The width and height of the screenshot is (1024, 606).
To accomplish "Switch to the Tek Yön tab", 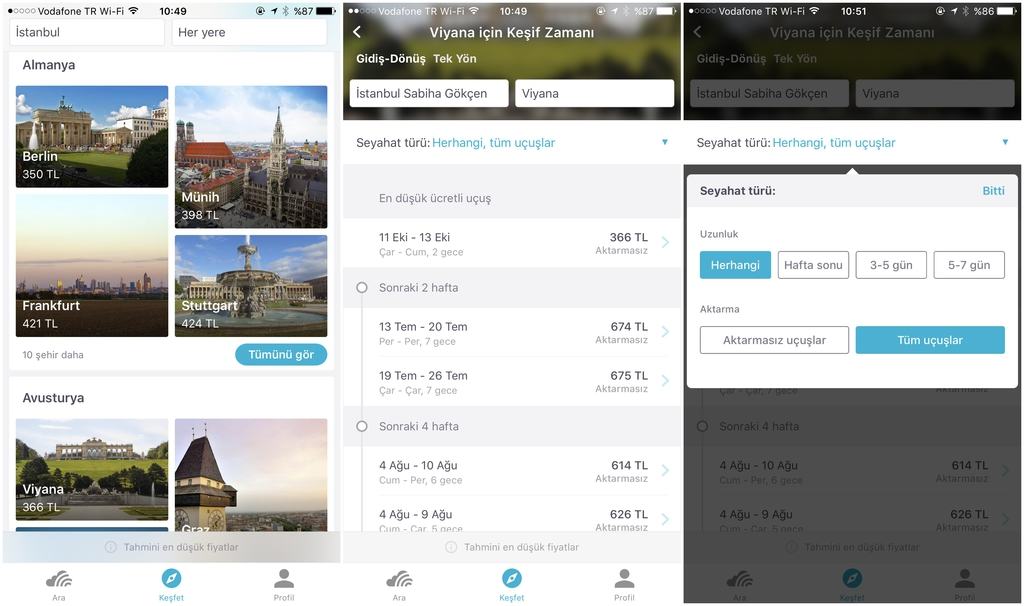I will (x=455, y=59).
